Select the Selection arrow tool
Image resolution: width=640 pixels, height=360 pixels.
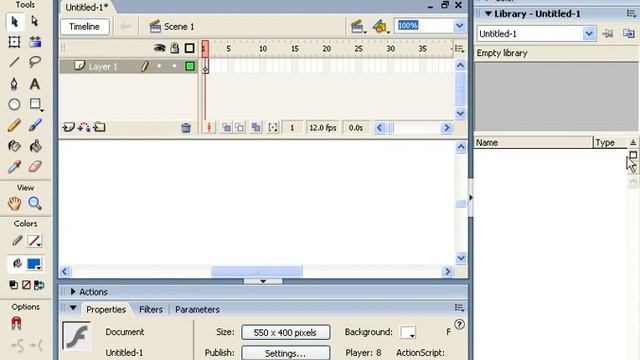pos(15,22)
